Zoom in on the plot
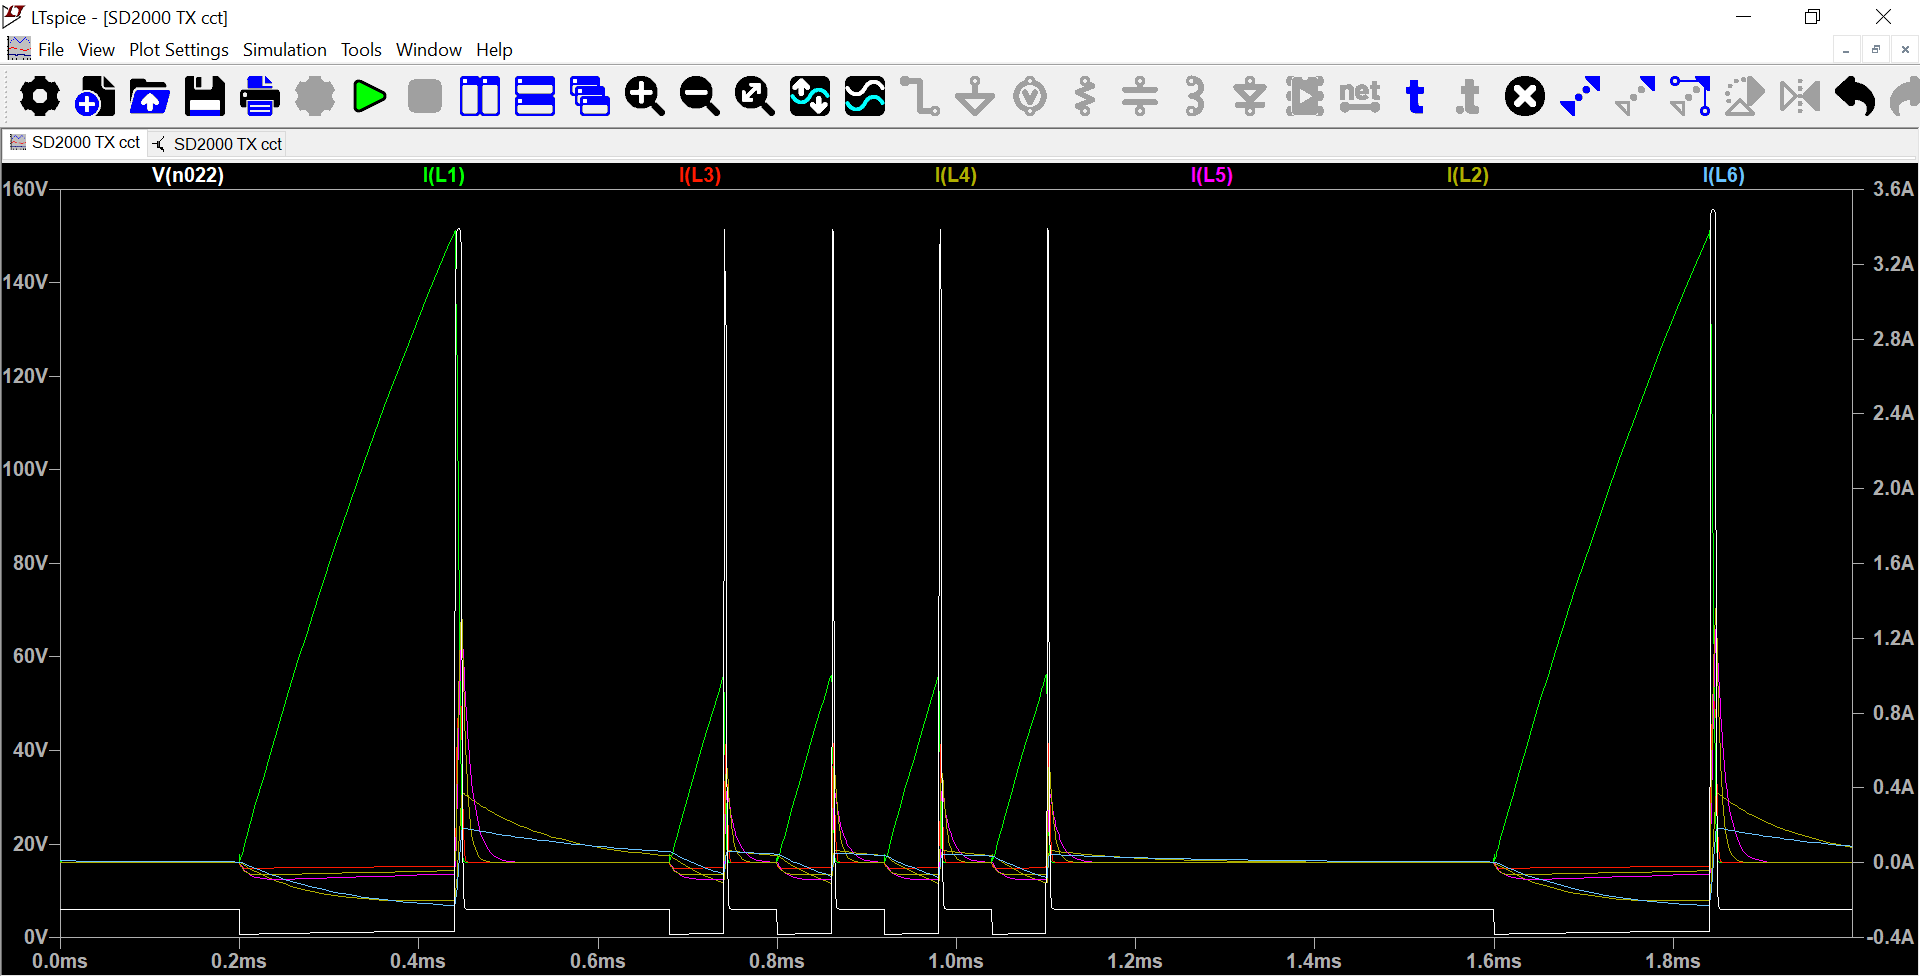This screenshot has height=977, width=1920. (x=645, y=97)
